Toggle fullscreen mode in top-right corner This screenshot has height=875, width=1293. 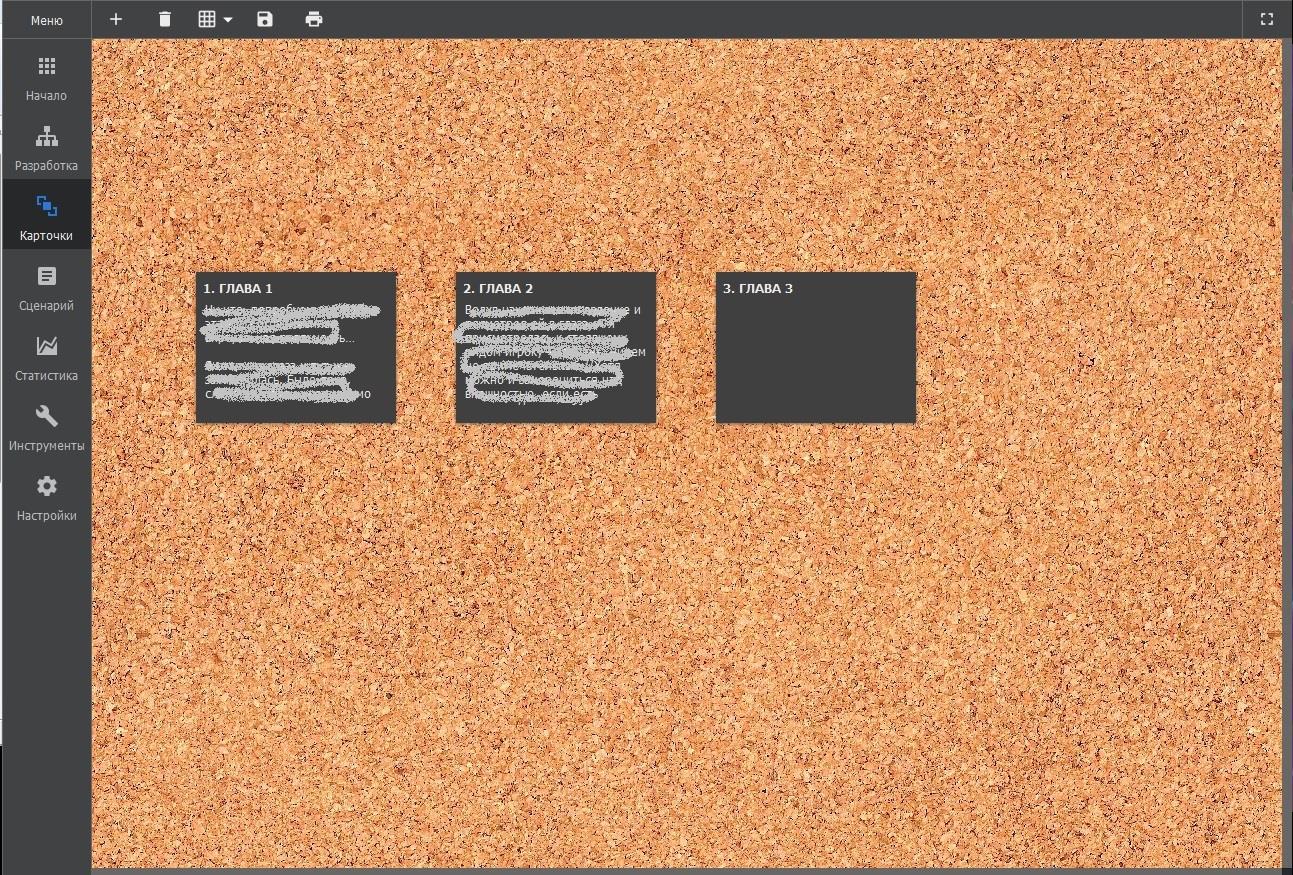point(1266,19)
